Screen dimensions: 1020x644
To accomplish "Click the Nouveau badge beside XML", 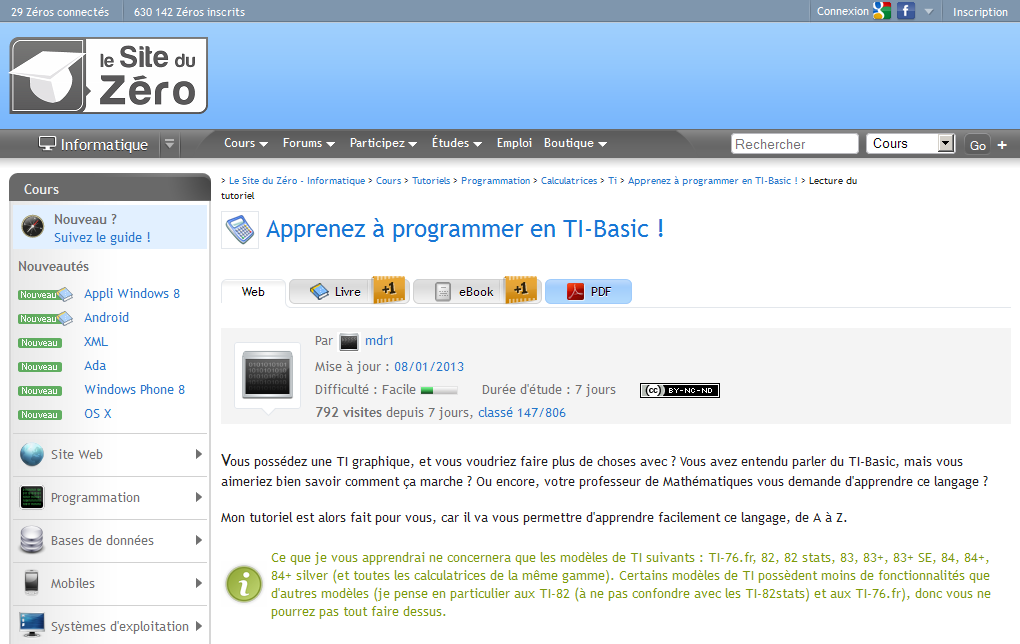I will [x=40, y=343].
